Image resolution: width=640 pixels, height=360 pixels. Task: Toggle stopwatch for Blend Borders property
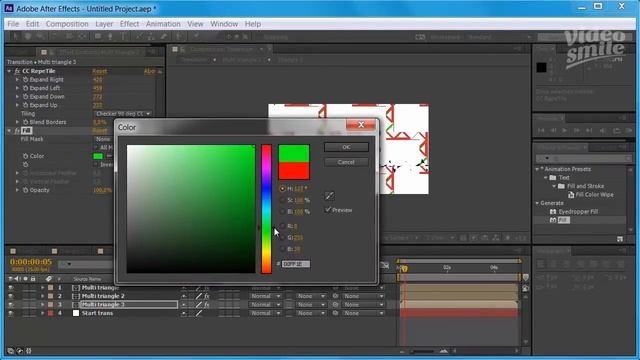click(25, 122)
